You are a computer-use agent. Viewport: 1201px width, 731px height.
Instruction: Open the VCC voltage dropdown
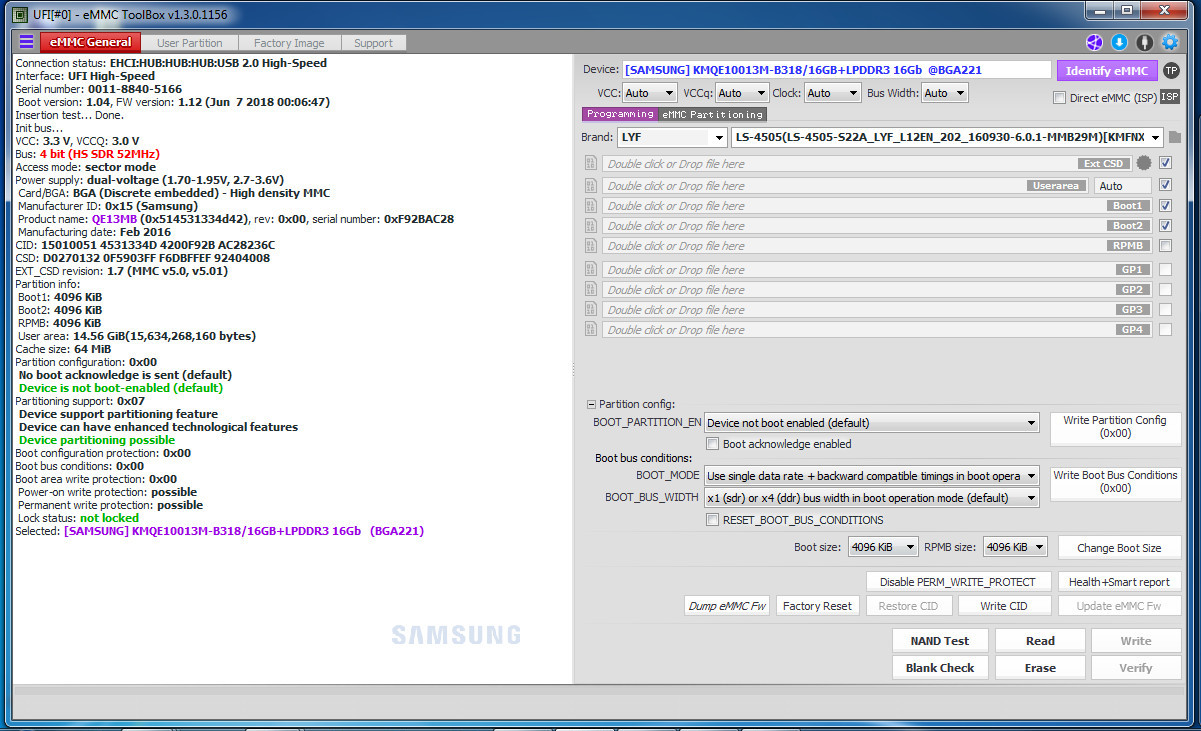(649, 93)
